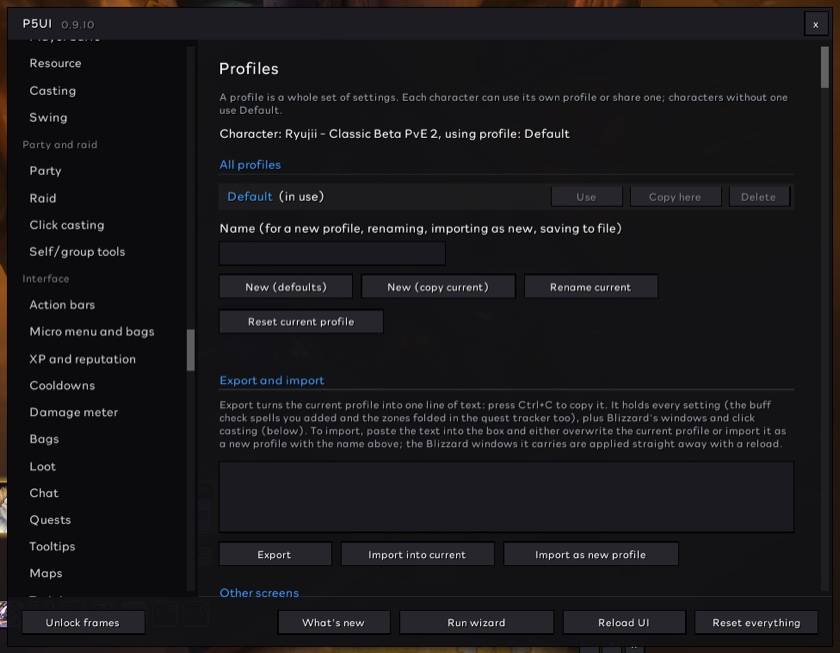Open Click casting settings
The image size is (840, 653).
(x=66, y=225)
